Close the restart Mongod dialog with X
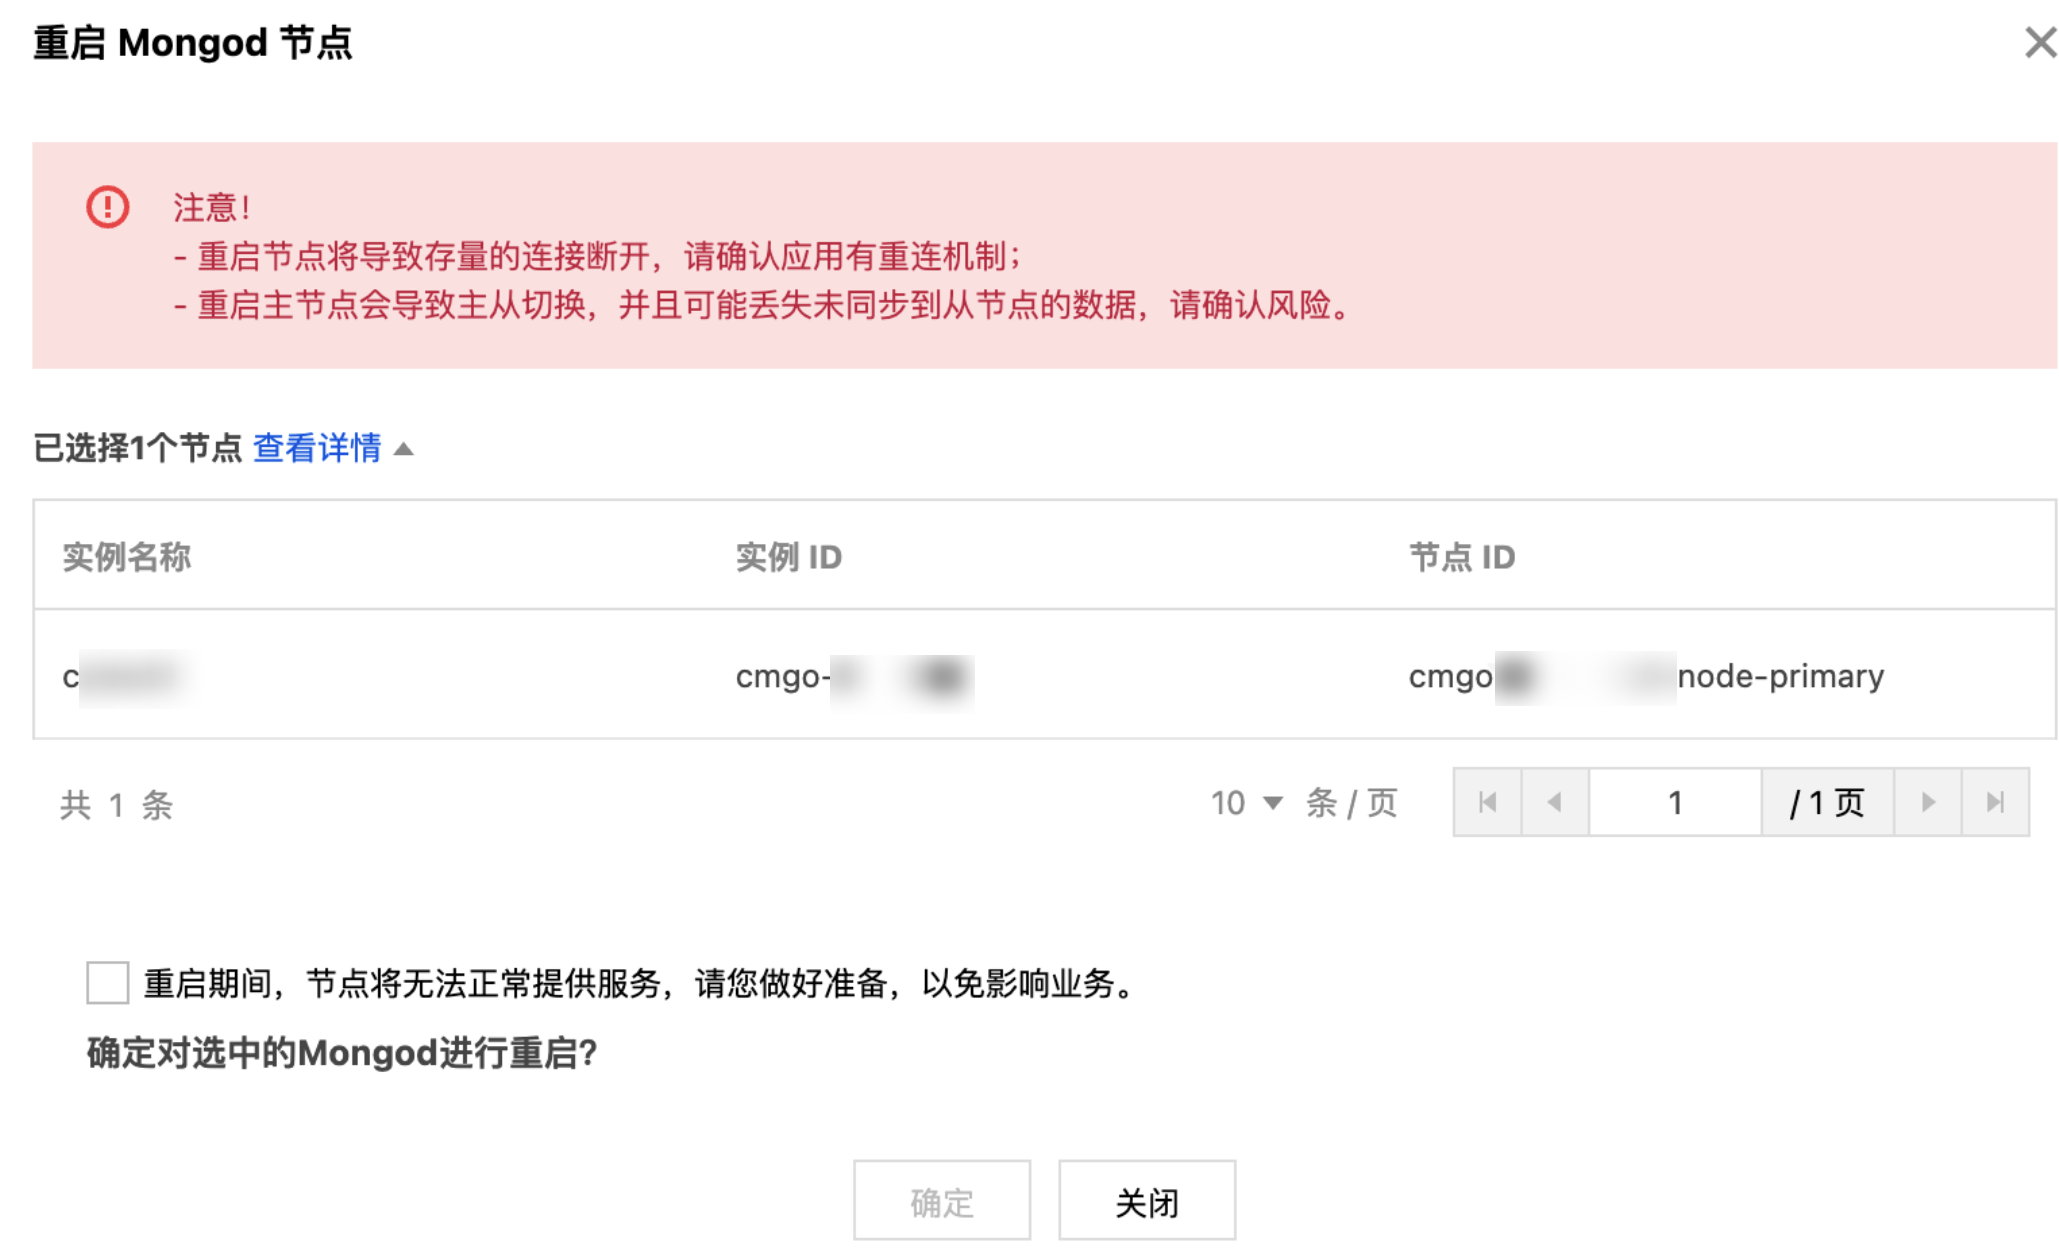2059x1260 pixels. (x=2039, y=43)
